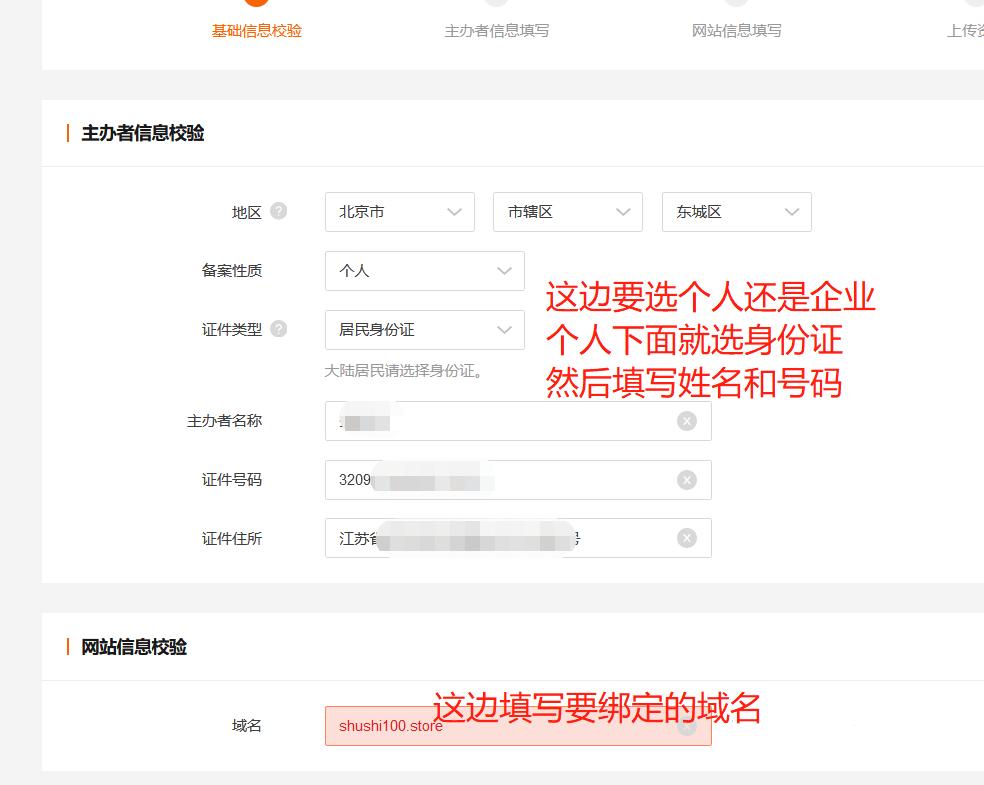Open the help tooltip beside 地区

tap(281, 210)
